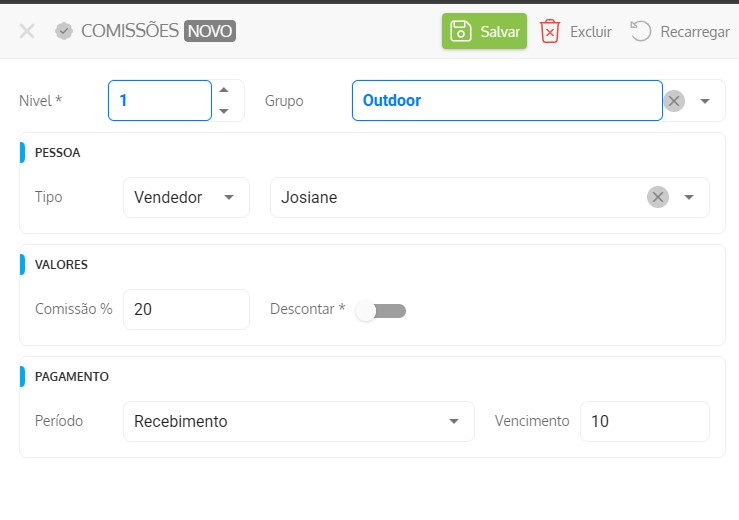Viewport: 739px width, 520px height.
Task: Toggle the Descontar switch
Action: pos(381,311)
